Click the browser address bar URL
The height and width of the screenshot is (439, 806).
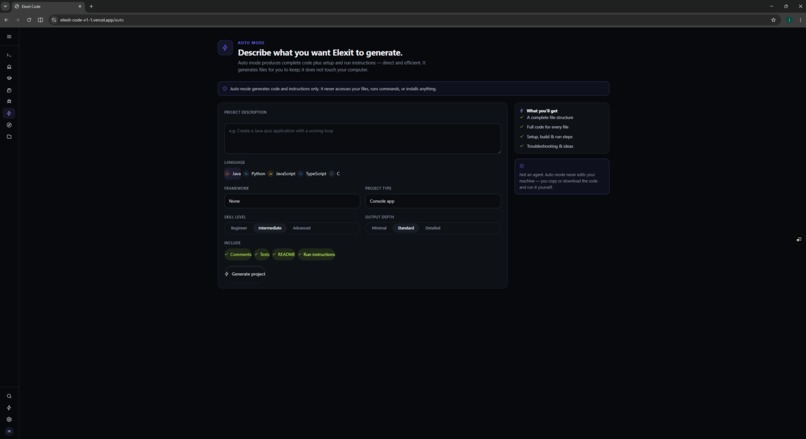click(92, 20)
